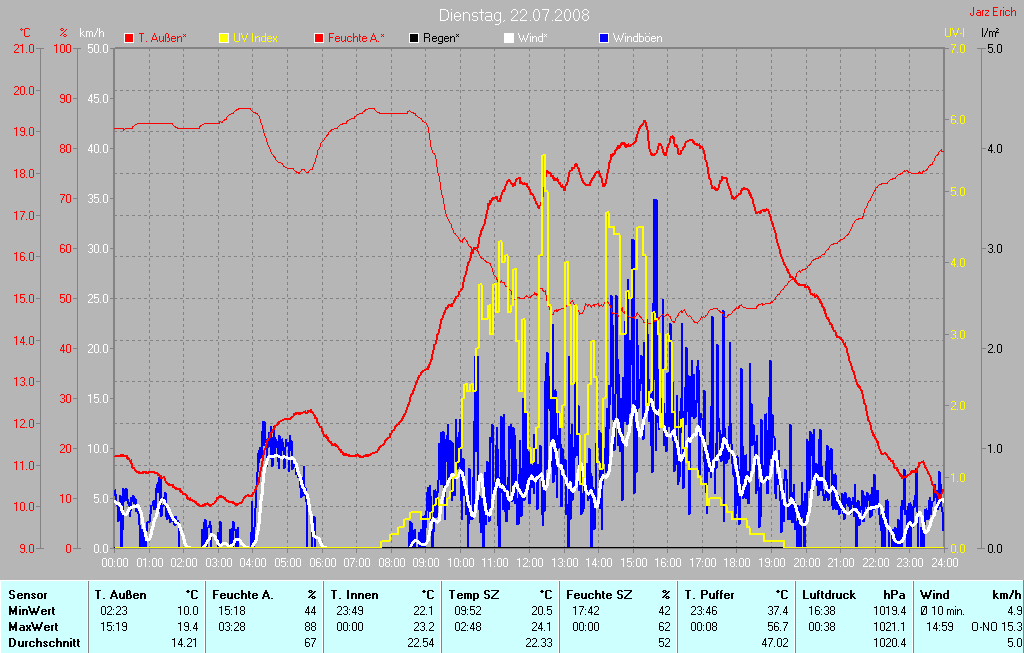Select the black Regen legend marker
Image resolution: width=1024 pixels, height=653 pixels.
click(x=414, y=38)
